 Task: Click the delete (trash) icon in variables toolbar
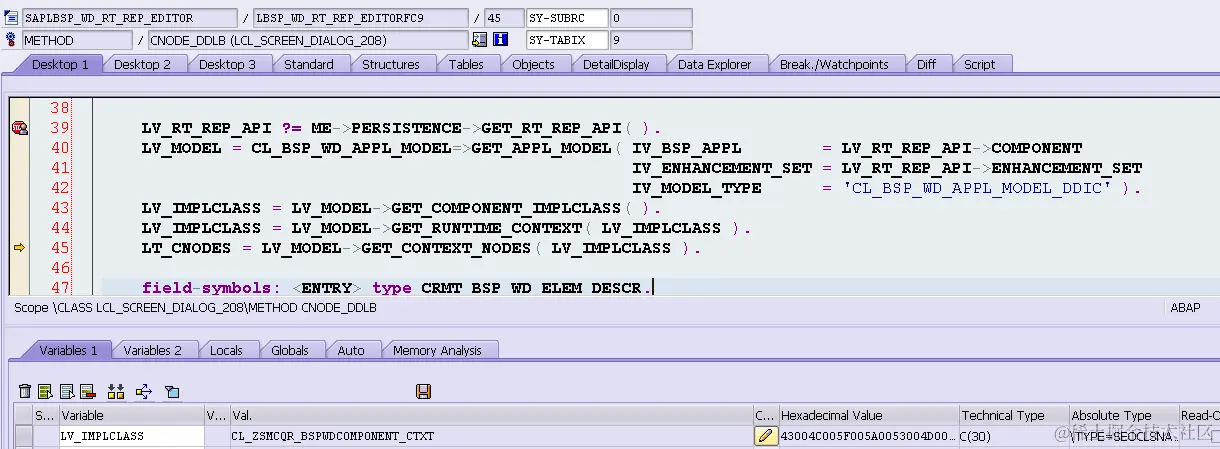[25, 391]
